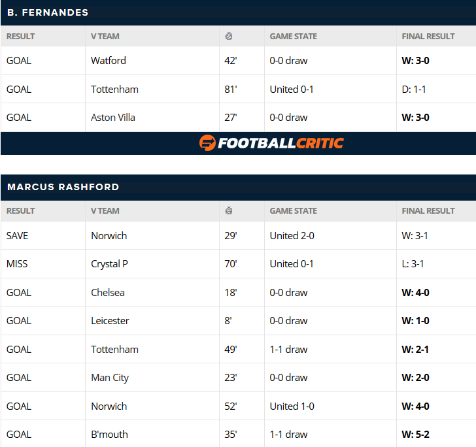Click GAME STATE header in Fernandes table

tap(293, 36)
